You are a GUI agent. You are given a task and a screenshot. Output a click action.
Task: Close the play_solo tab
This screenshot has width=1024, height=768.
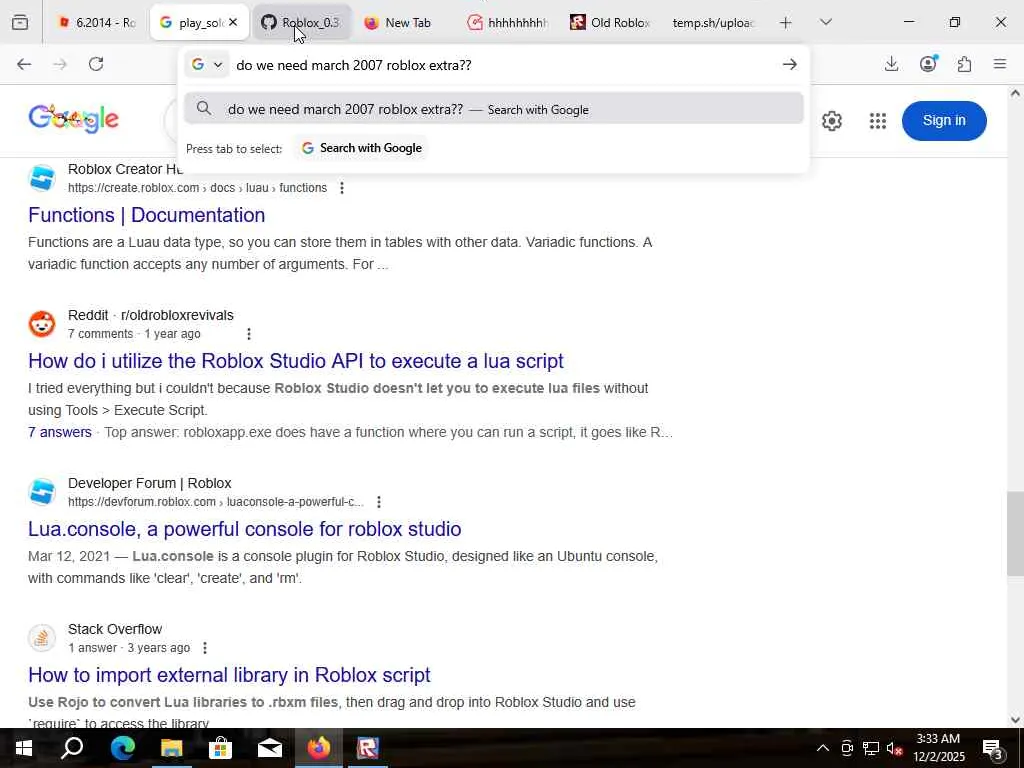[233, 23]
